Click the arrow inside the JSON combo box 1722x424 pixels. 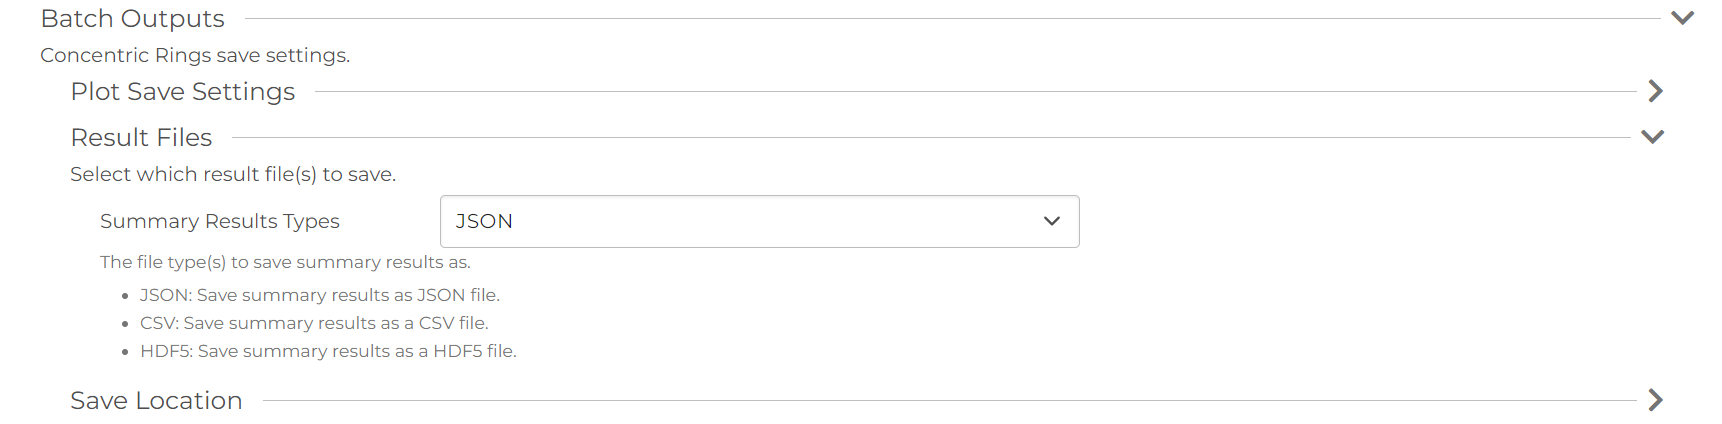coord(1052,221)
